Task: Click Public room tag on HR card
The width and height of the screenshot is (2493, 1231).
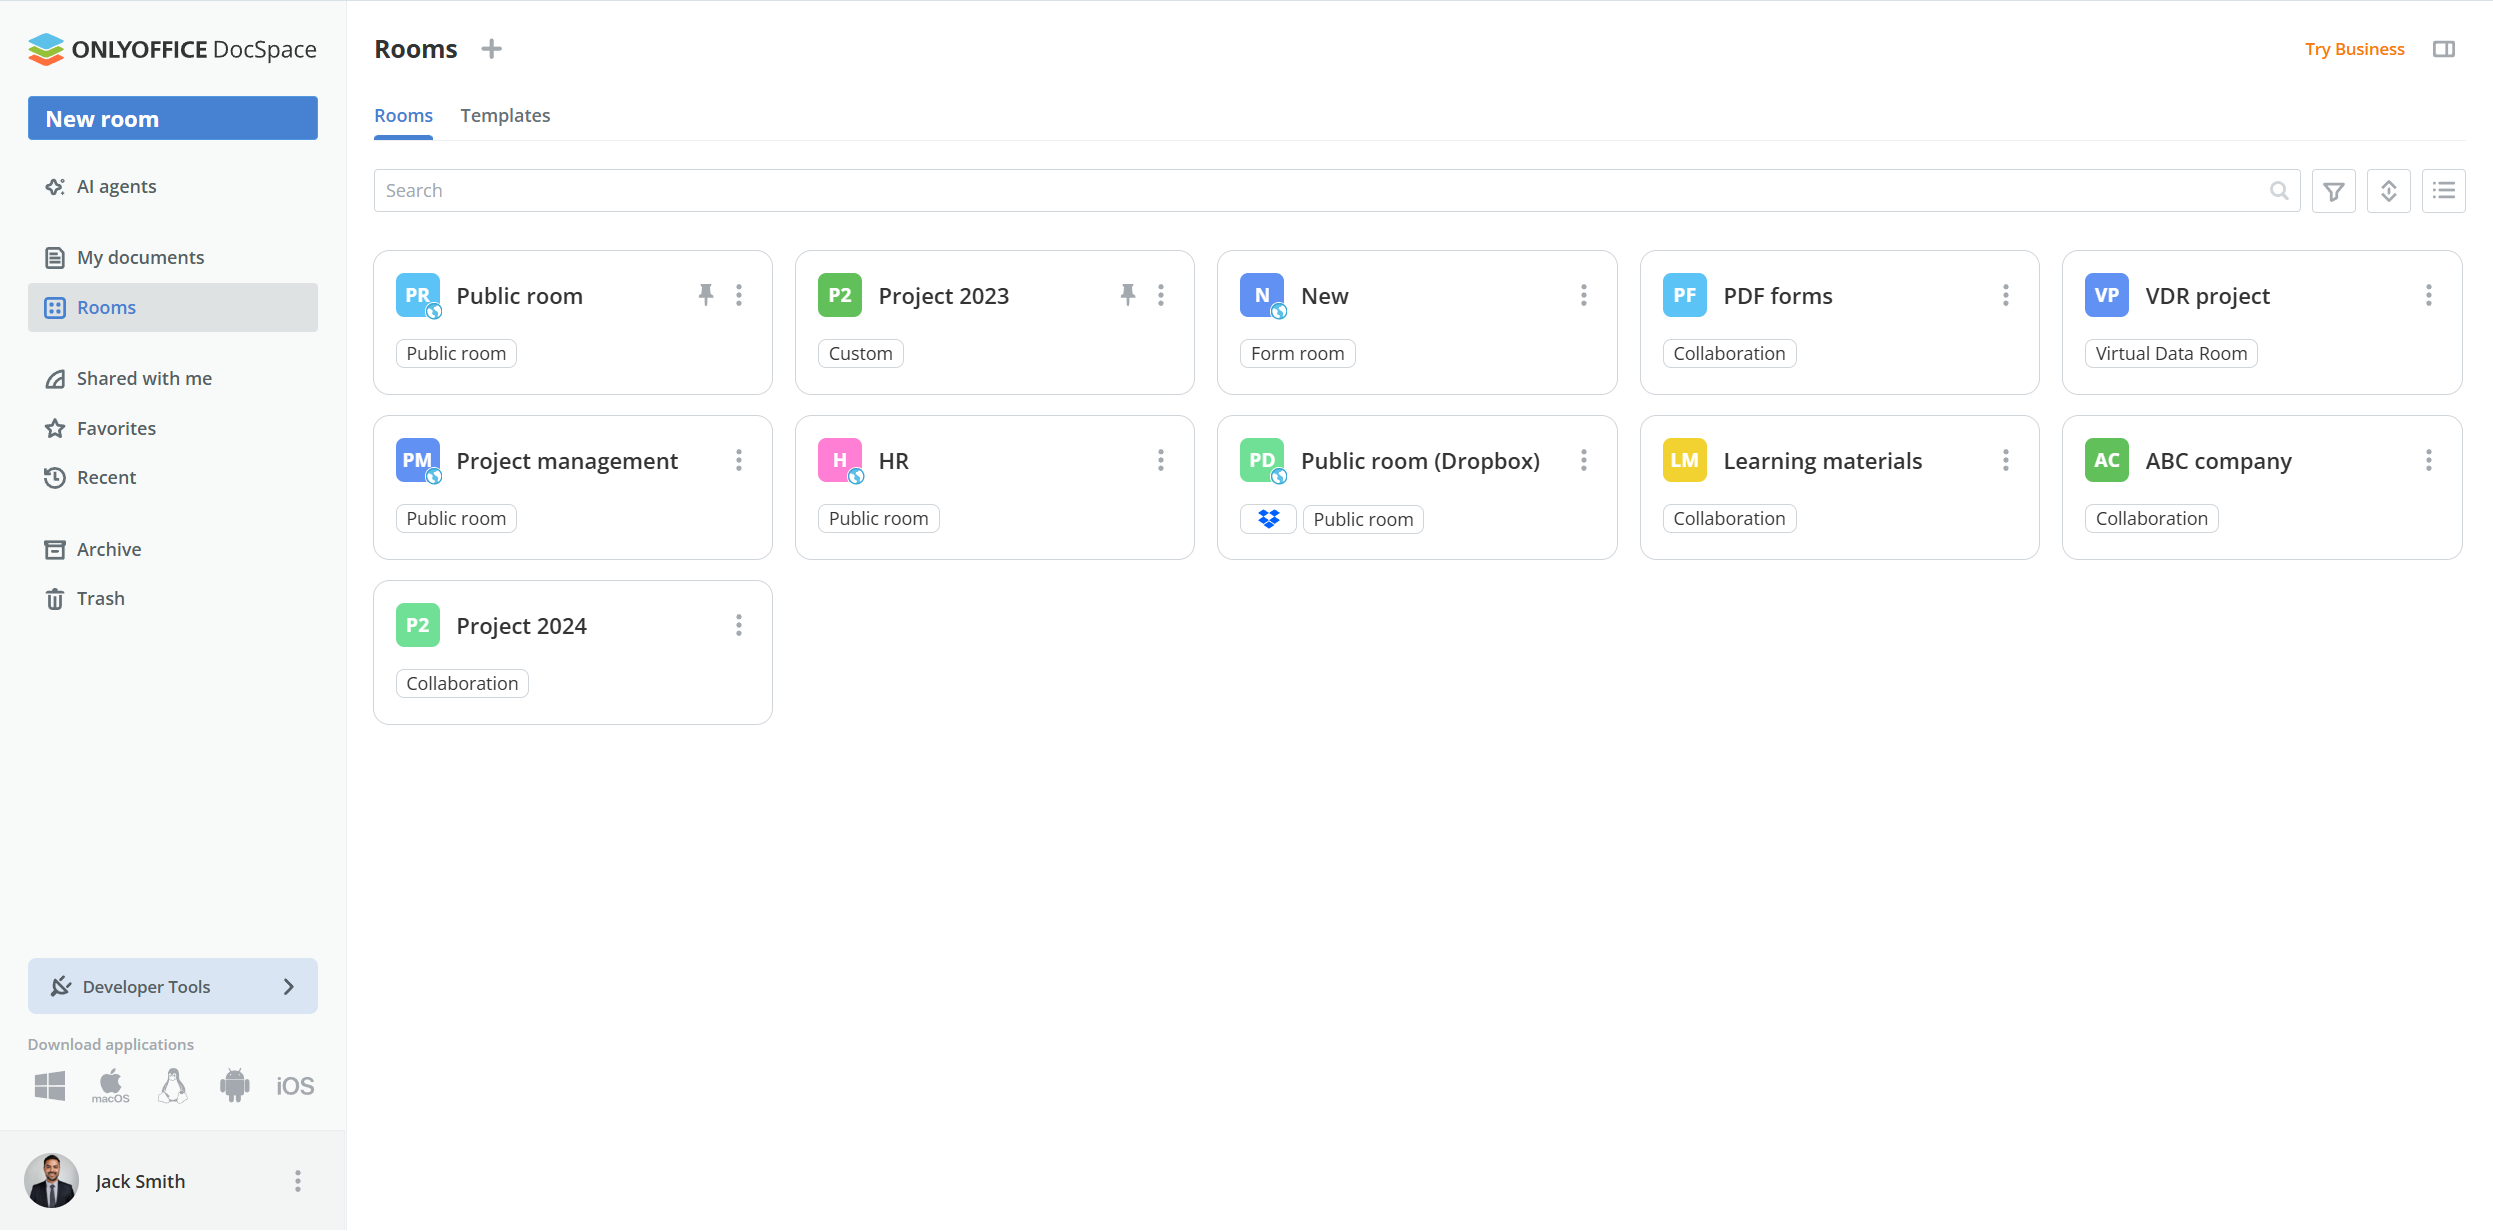Action: point(878,518)
